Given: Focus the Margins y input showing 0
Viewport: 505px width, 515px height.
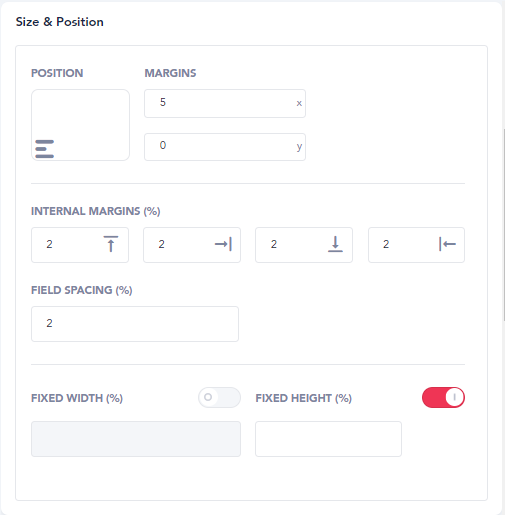Looking at the screenshot, I should click(225, 147).
